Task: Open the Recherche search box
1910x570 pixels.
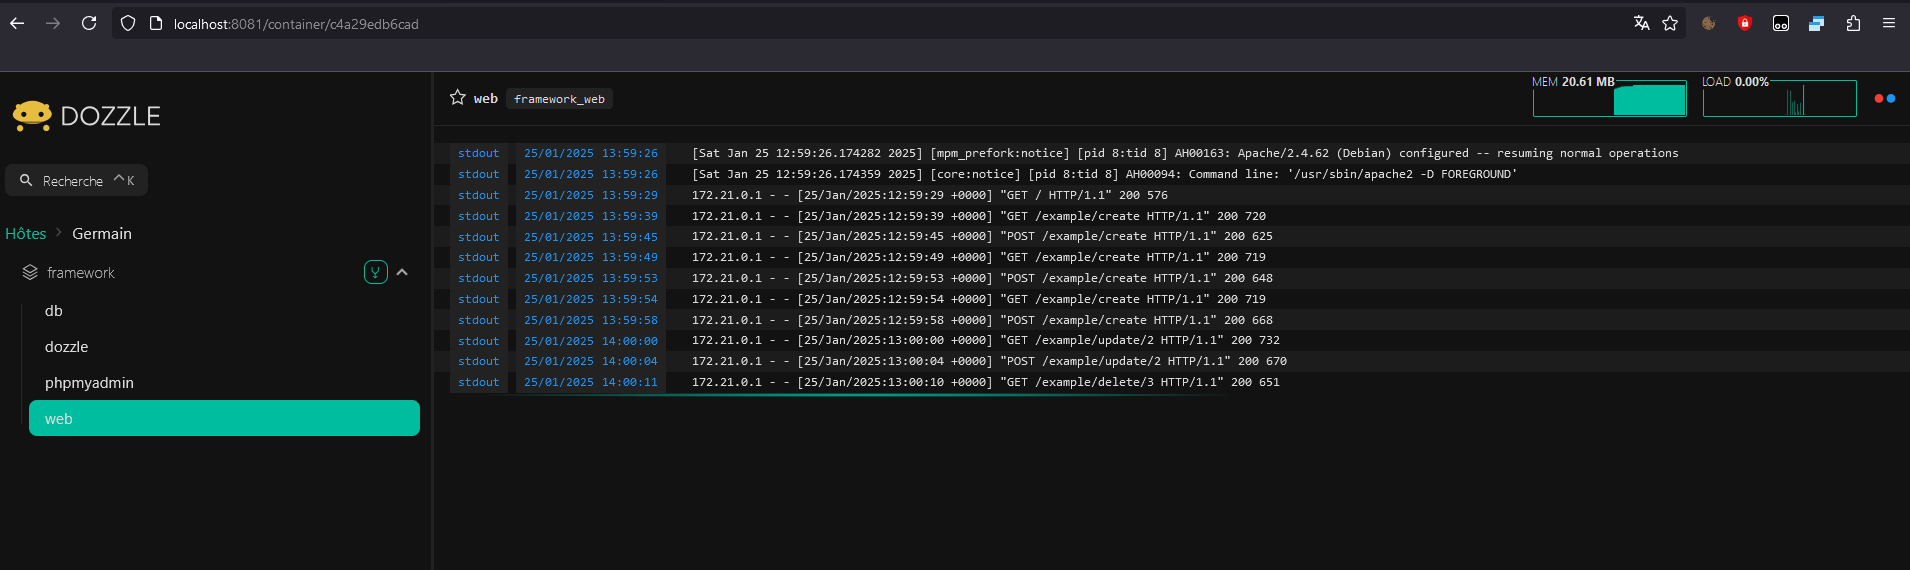Action: (x=77, y=180)
